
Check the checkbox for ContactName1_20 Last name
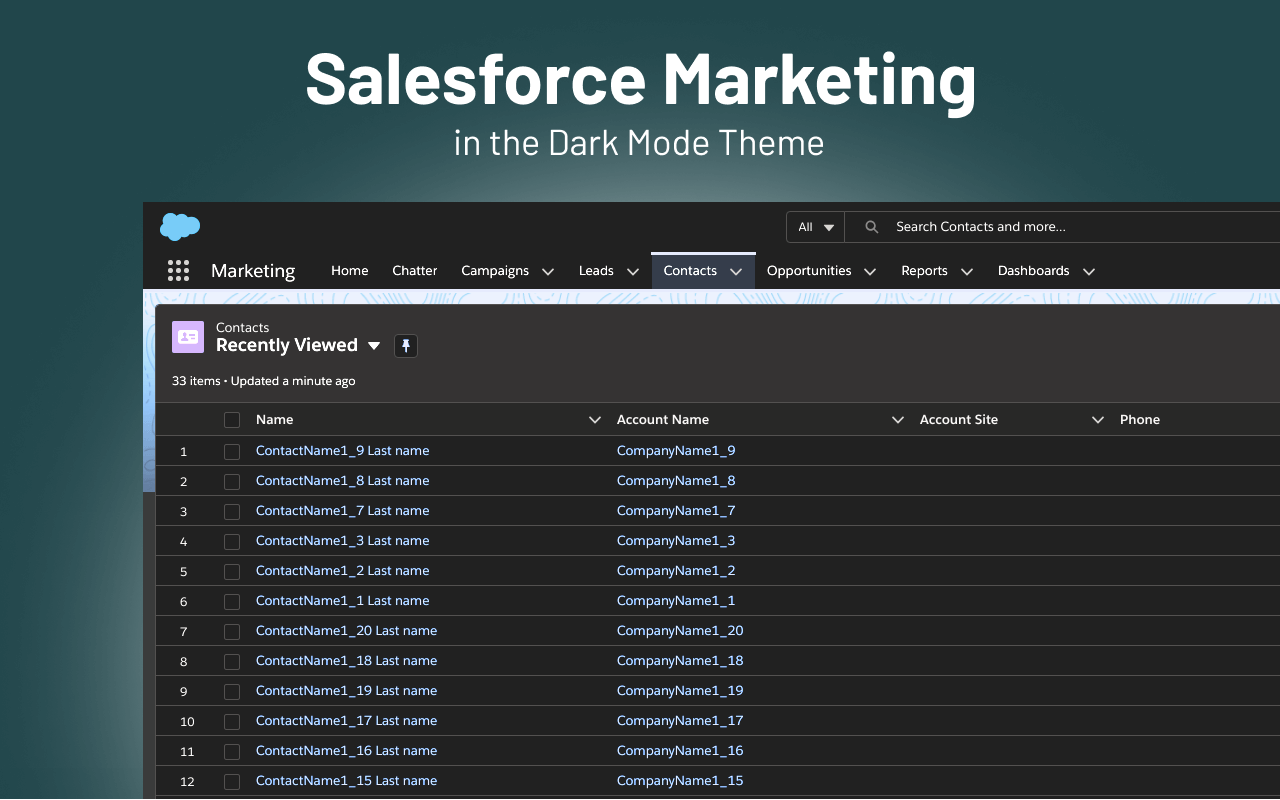pos(232,631)
